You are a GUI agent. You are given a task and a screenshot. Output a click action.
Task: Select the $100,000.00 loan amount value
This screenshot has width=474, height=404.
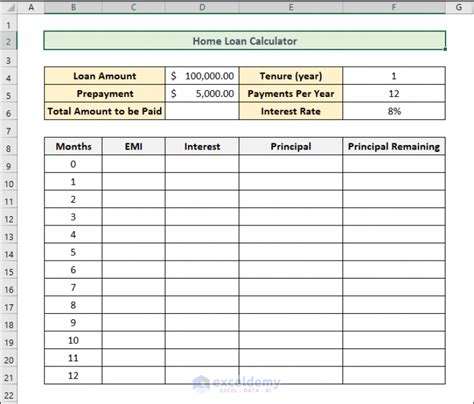click(x=202, y=76)
